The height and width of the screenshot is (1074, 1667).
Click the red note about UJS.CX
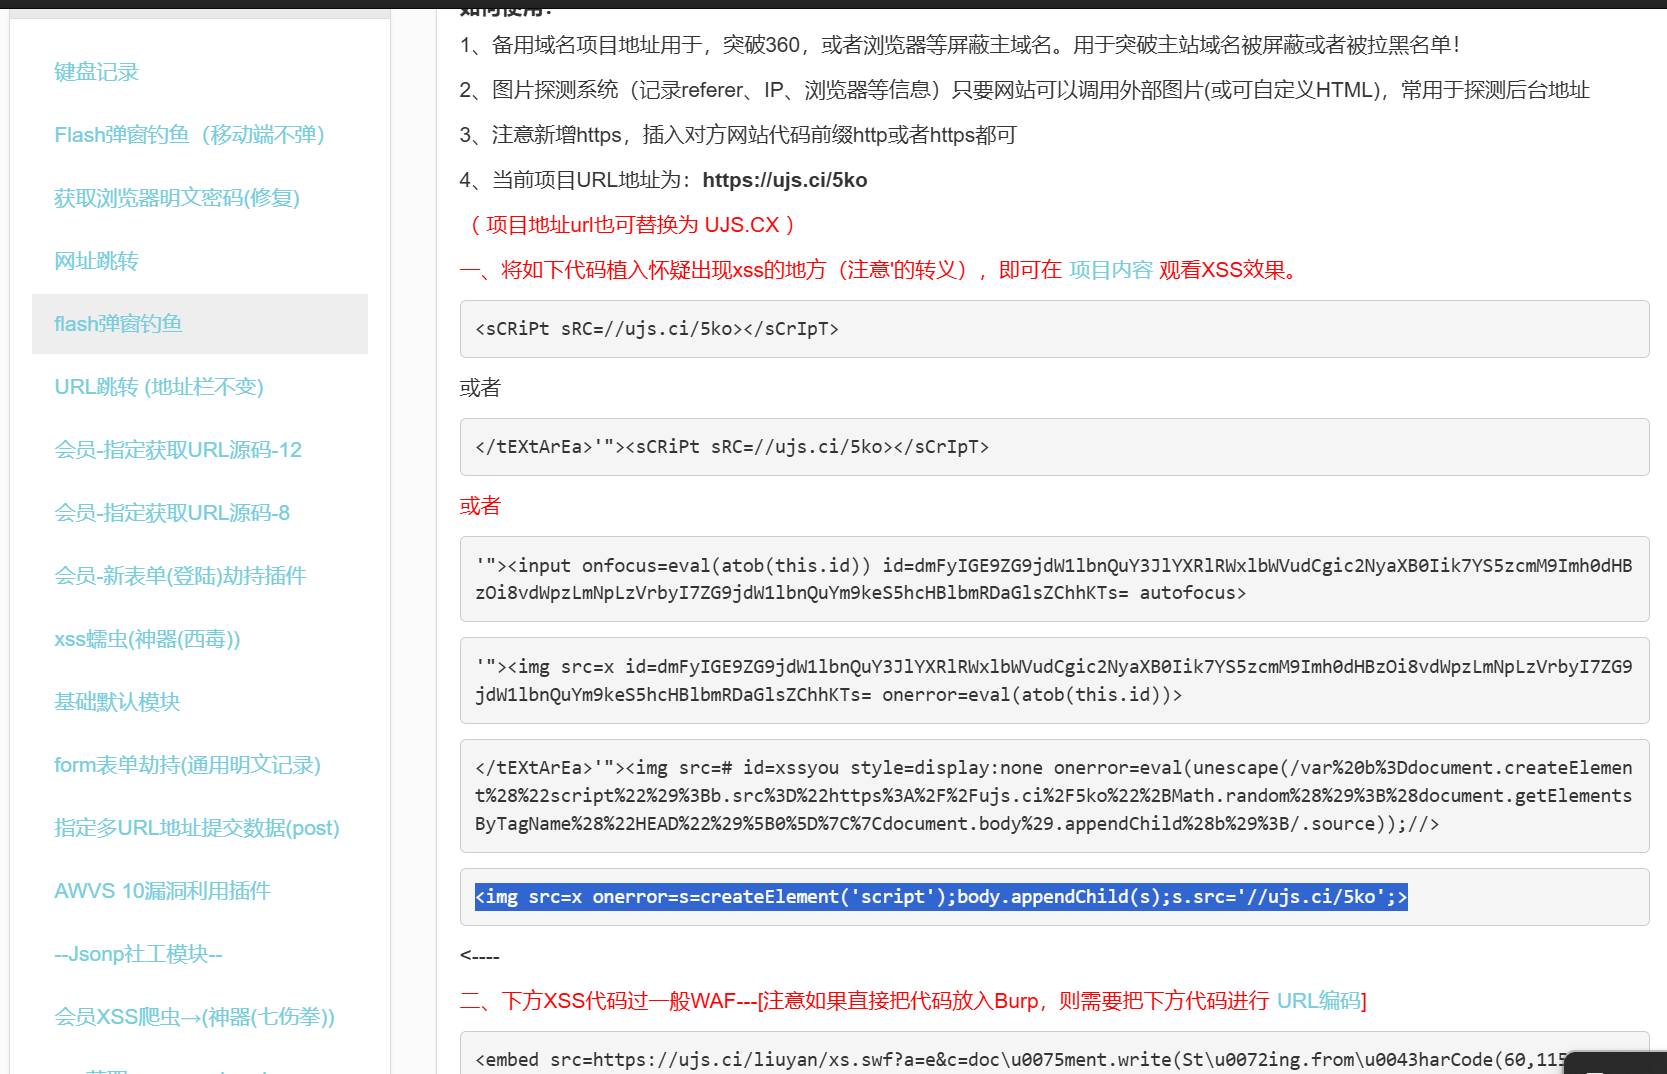coord(632,225)
